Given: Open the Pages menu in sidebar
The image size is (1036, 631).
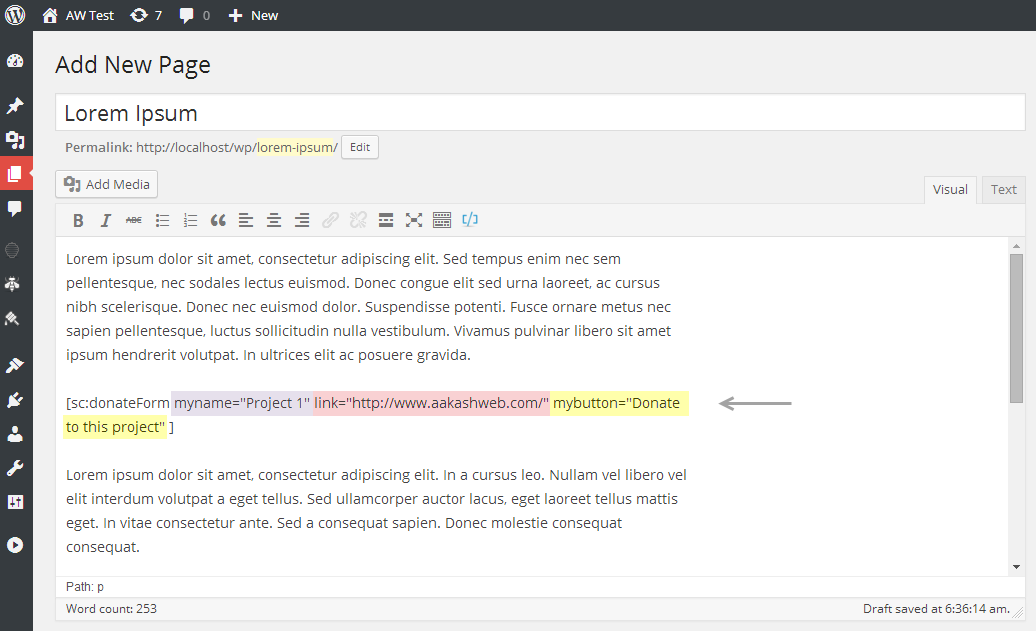Looking at the screenshot, I should (x=15, y=173).
